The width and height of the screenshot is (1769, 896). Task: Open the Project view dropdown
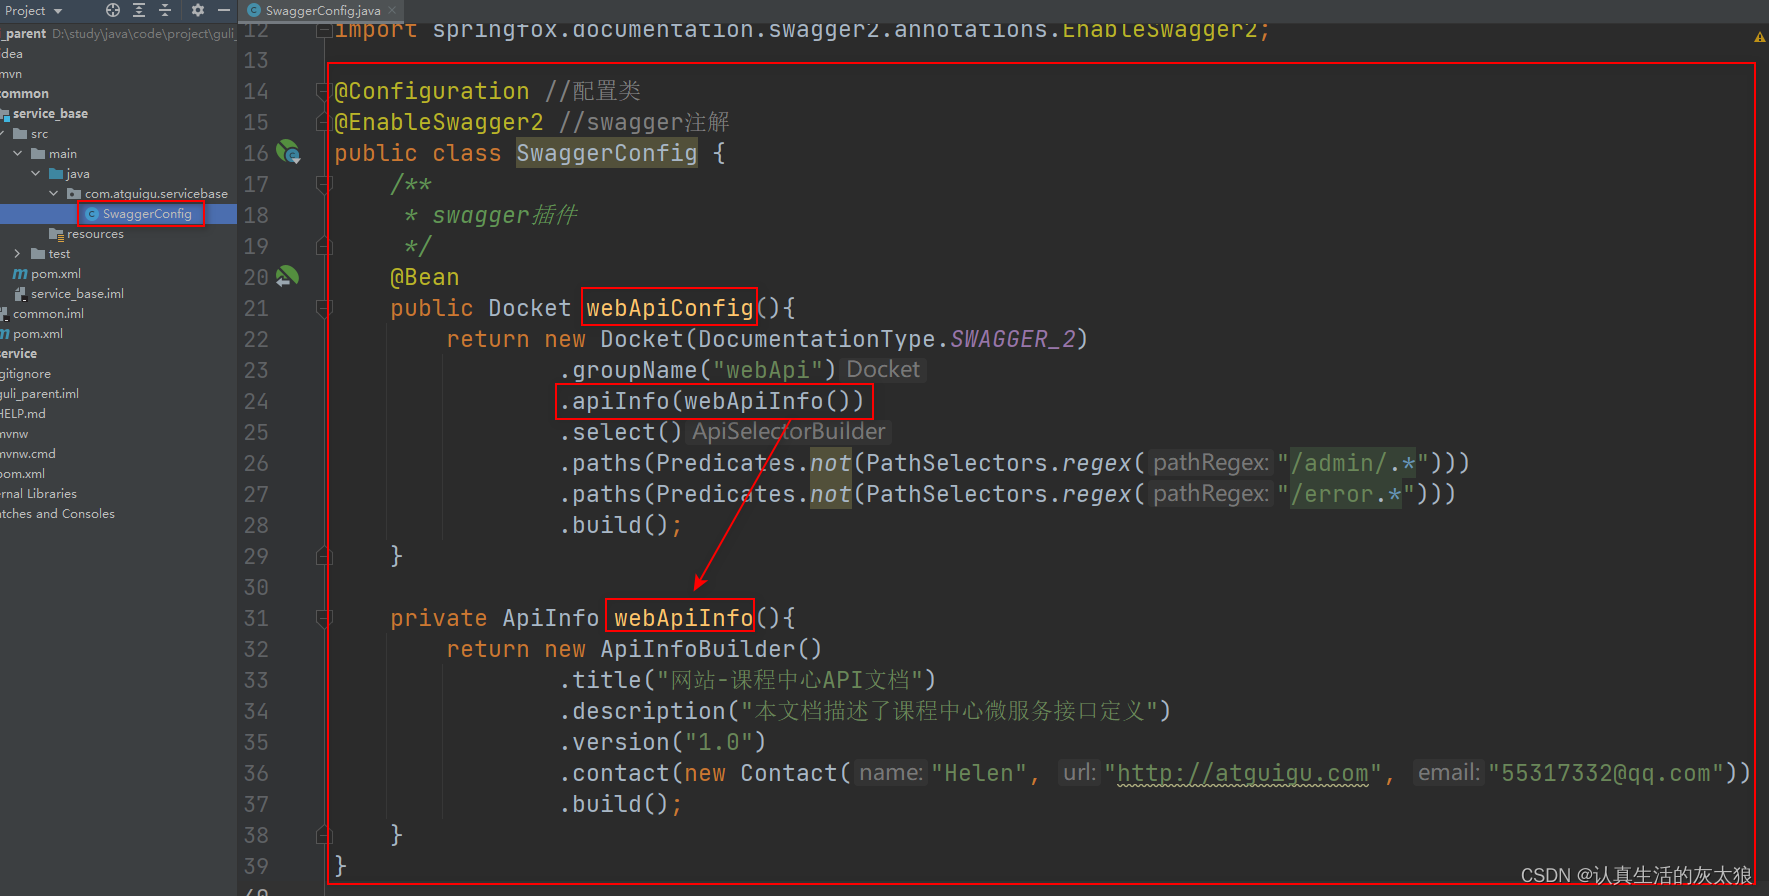34,10
